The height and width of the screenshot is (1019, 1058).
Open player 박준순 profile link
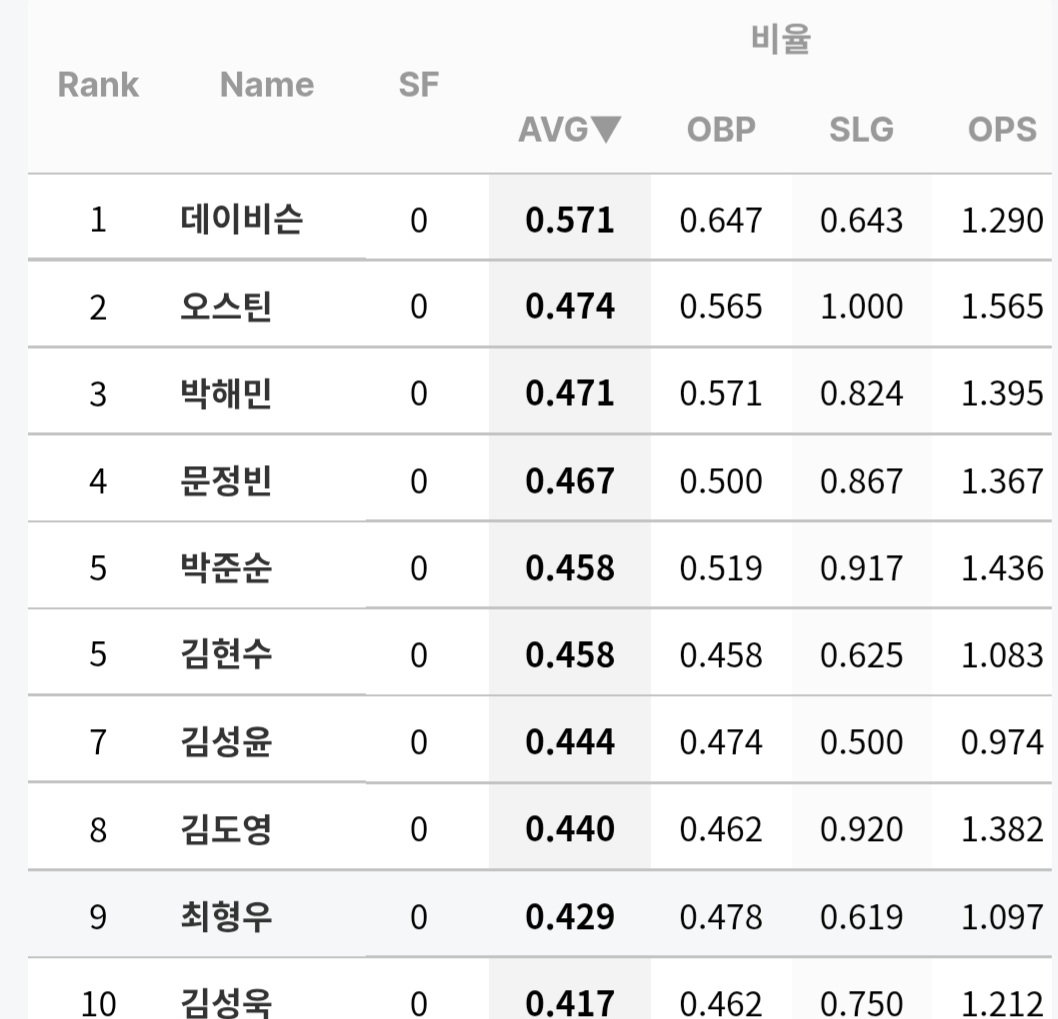pyautogui.click(x=226, y=568)
